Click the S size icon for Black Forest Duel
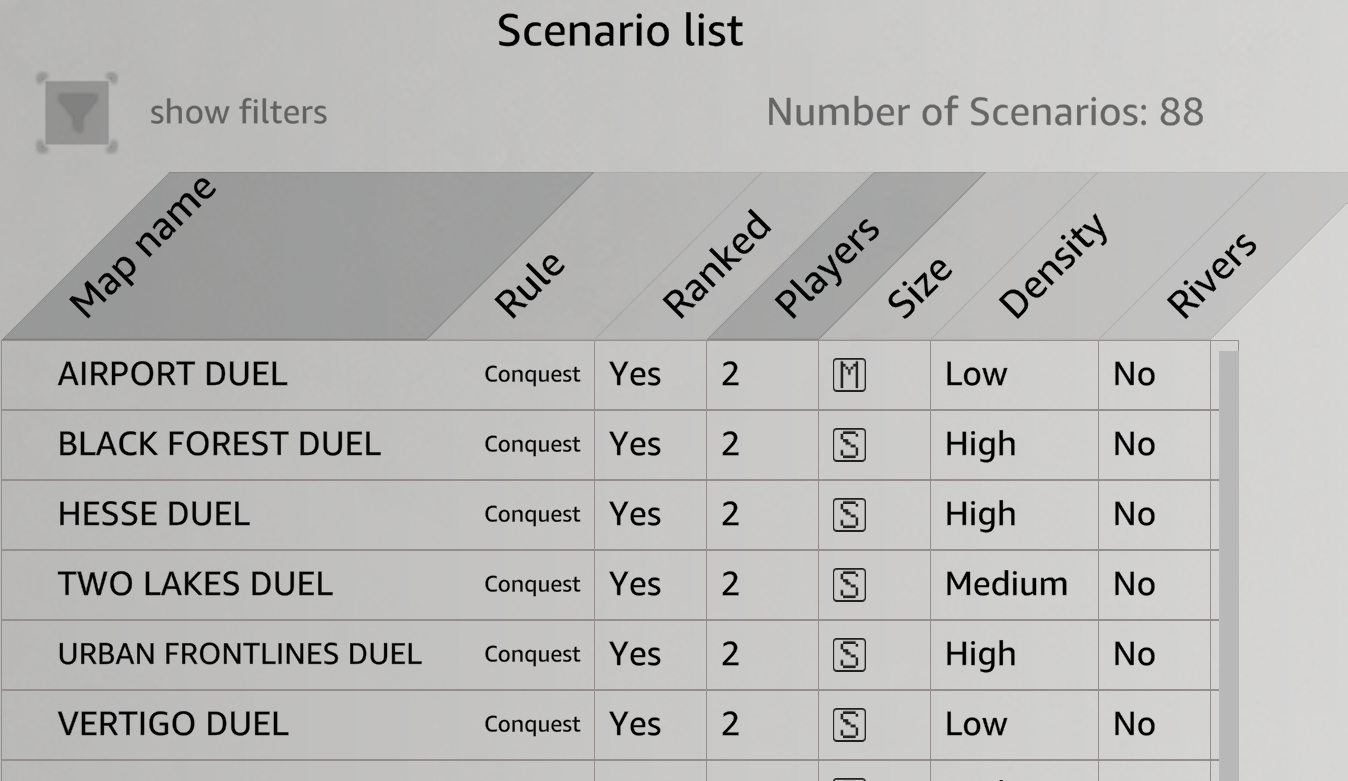Screen dimensions: 1348x781 tap(849, 445)
